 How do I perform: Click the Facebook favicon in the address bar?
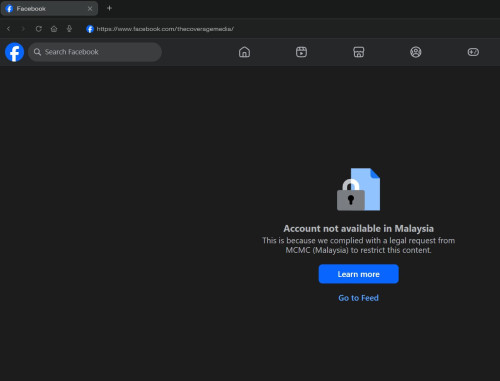pos(90,29)
